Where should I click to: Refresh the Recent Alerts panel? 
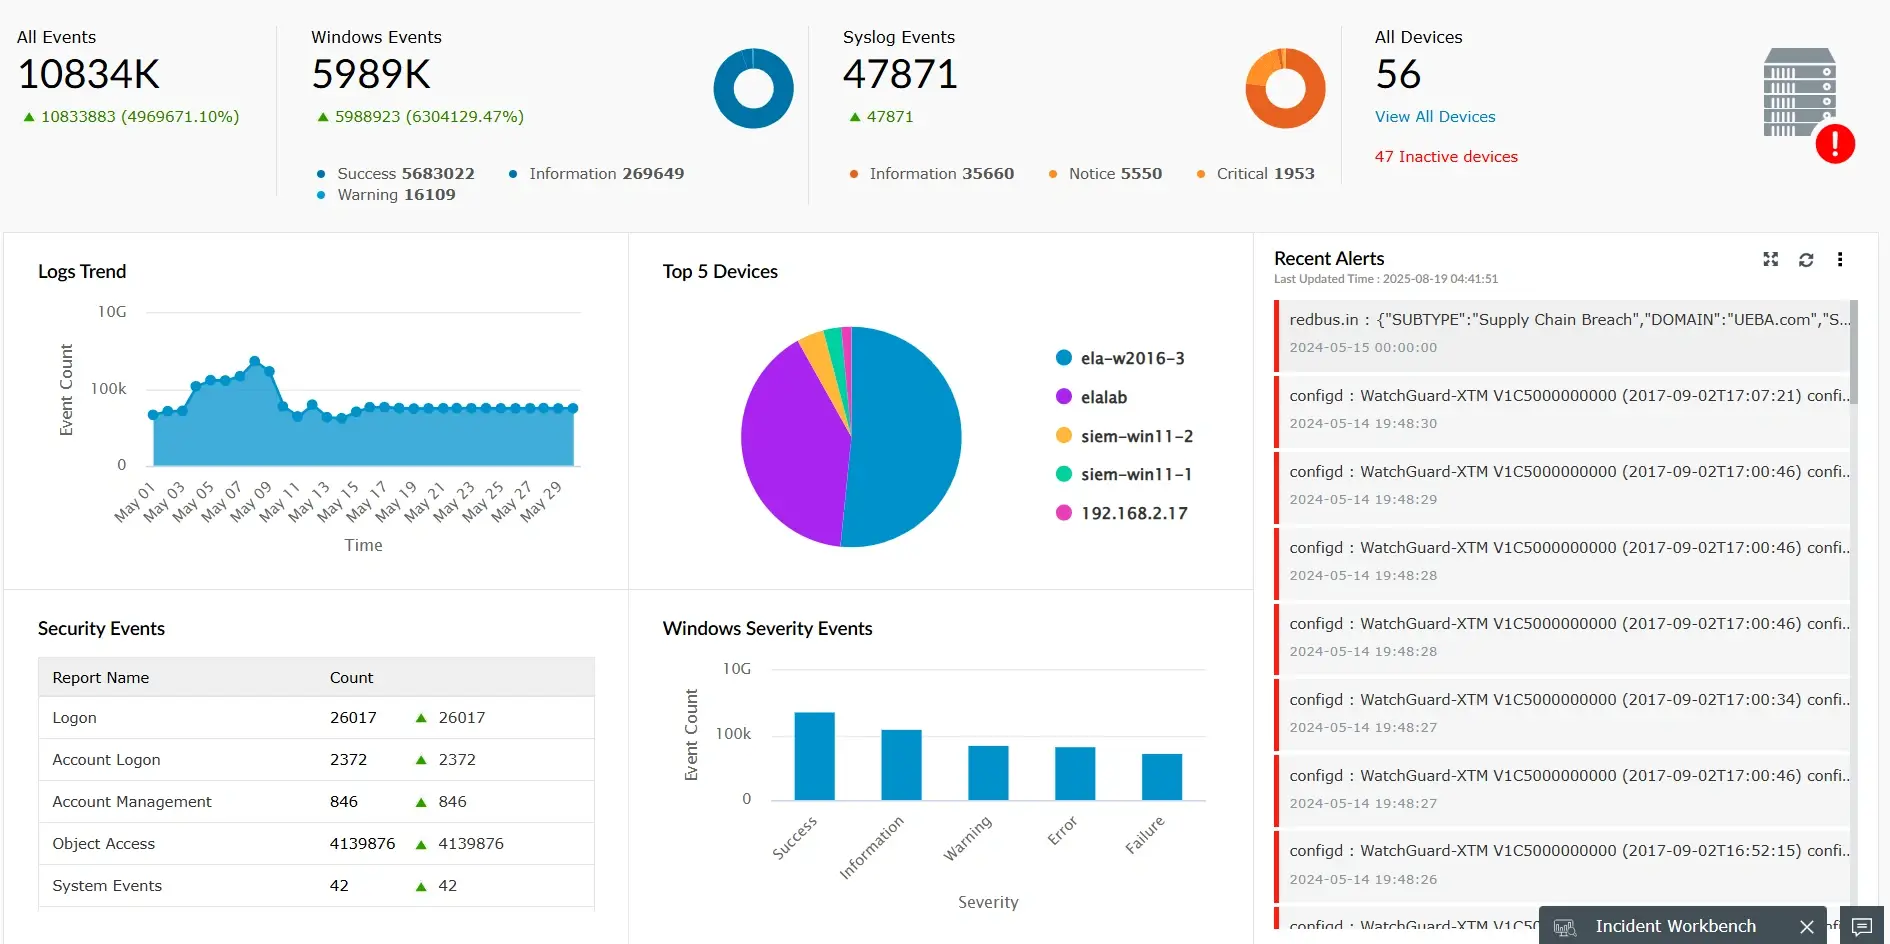coord(1805,259)
